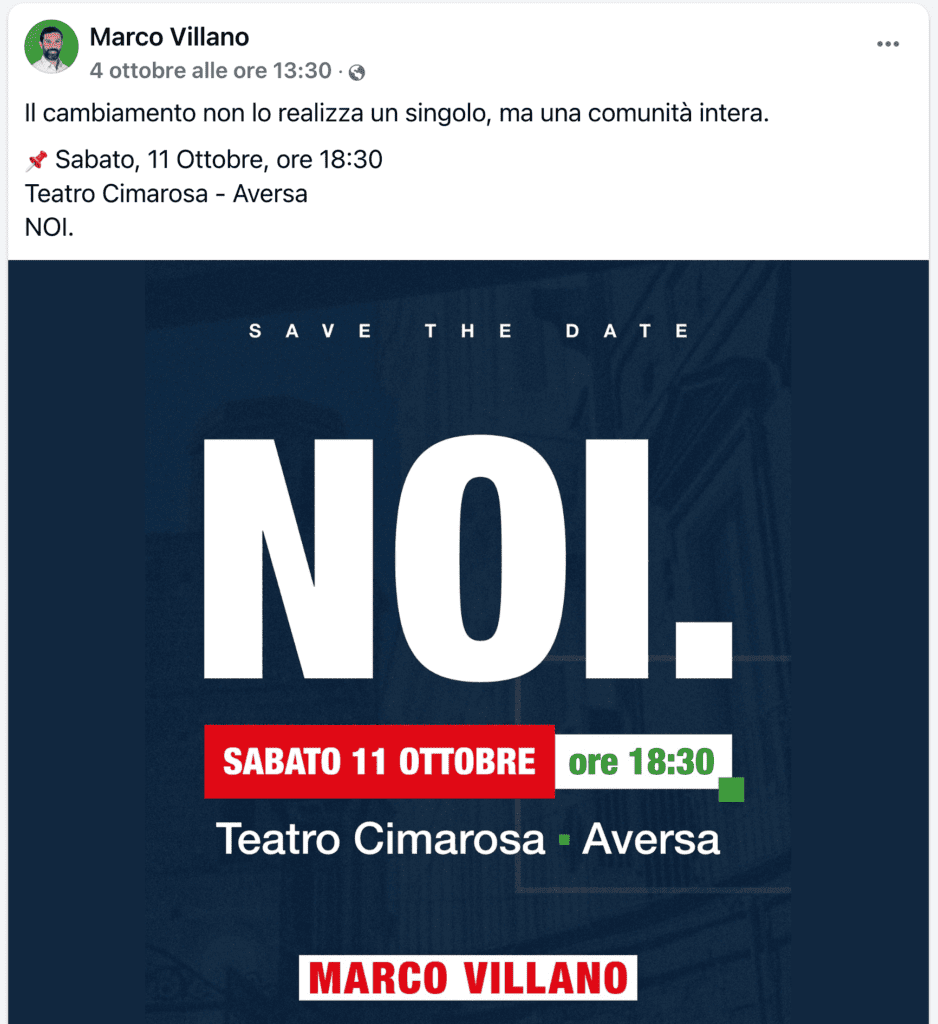Screen dimensions: 938x1024
Task: Click the word "Aversa" on the poster
Action: pos(651,839)
